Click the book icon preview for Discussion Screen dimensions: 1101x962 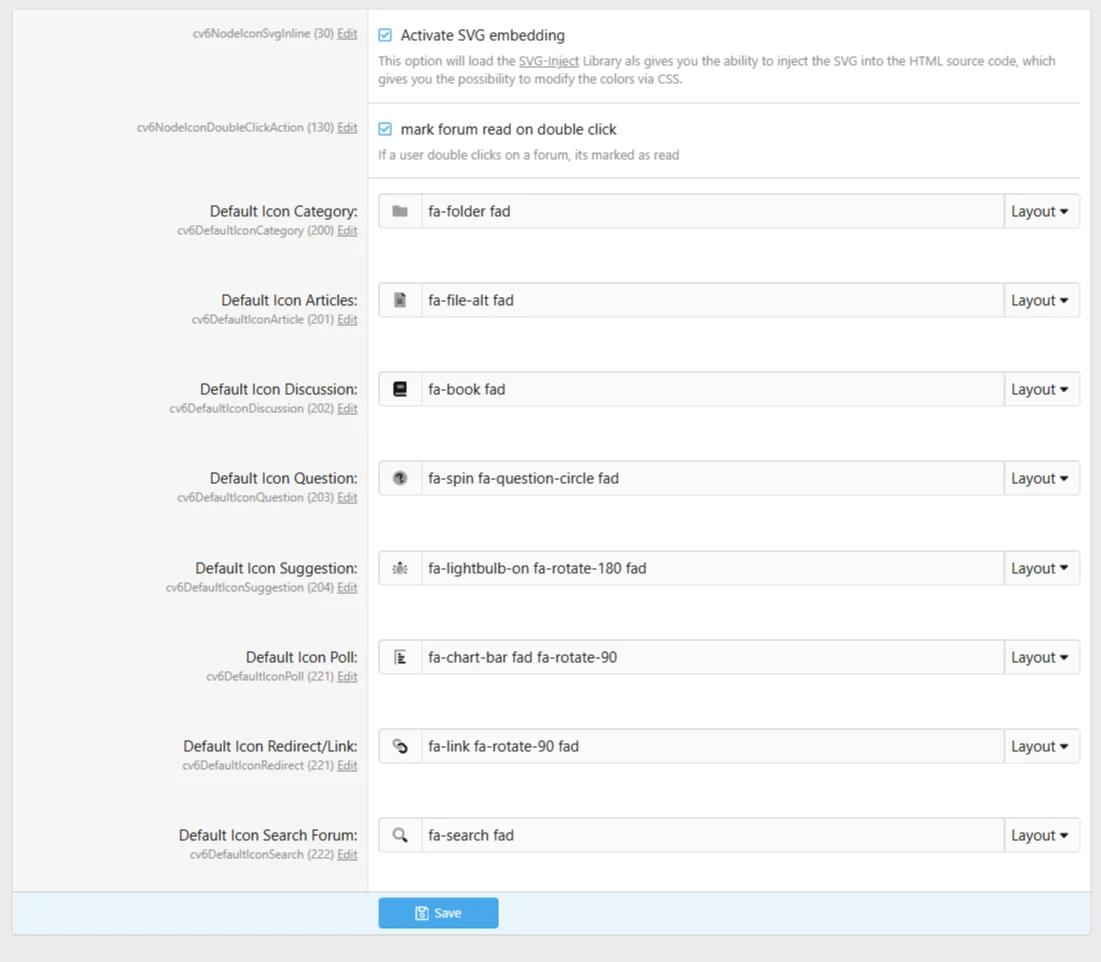pyautogui.click(x=400, y=389)
